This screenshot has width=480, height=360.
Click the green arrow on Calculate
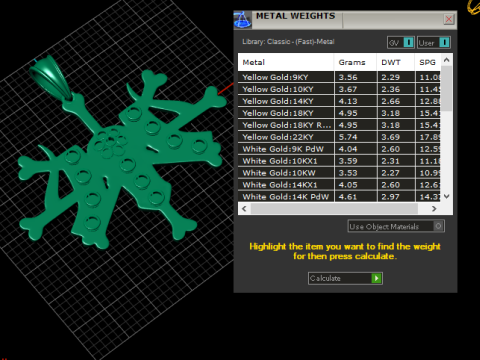[376, 278]
